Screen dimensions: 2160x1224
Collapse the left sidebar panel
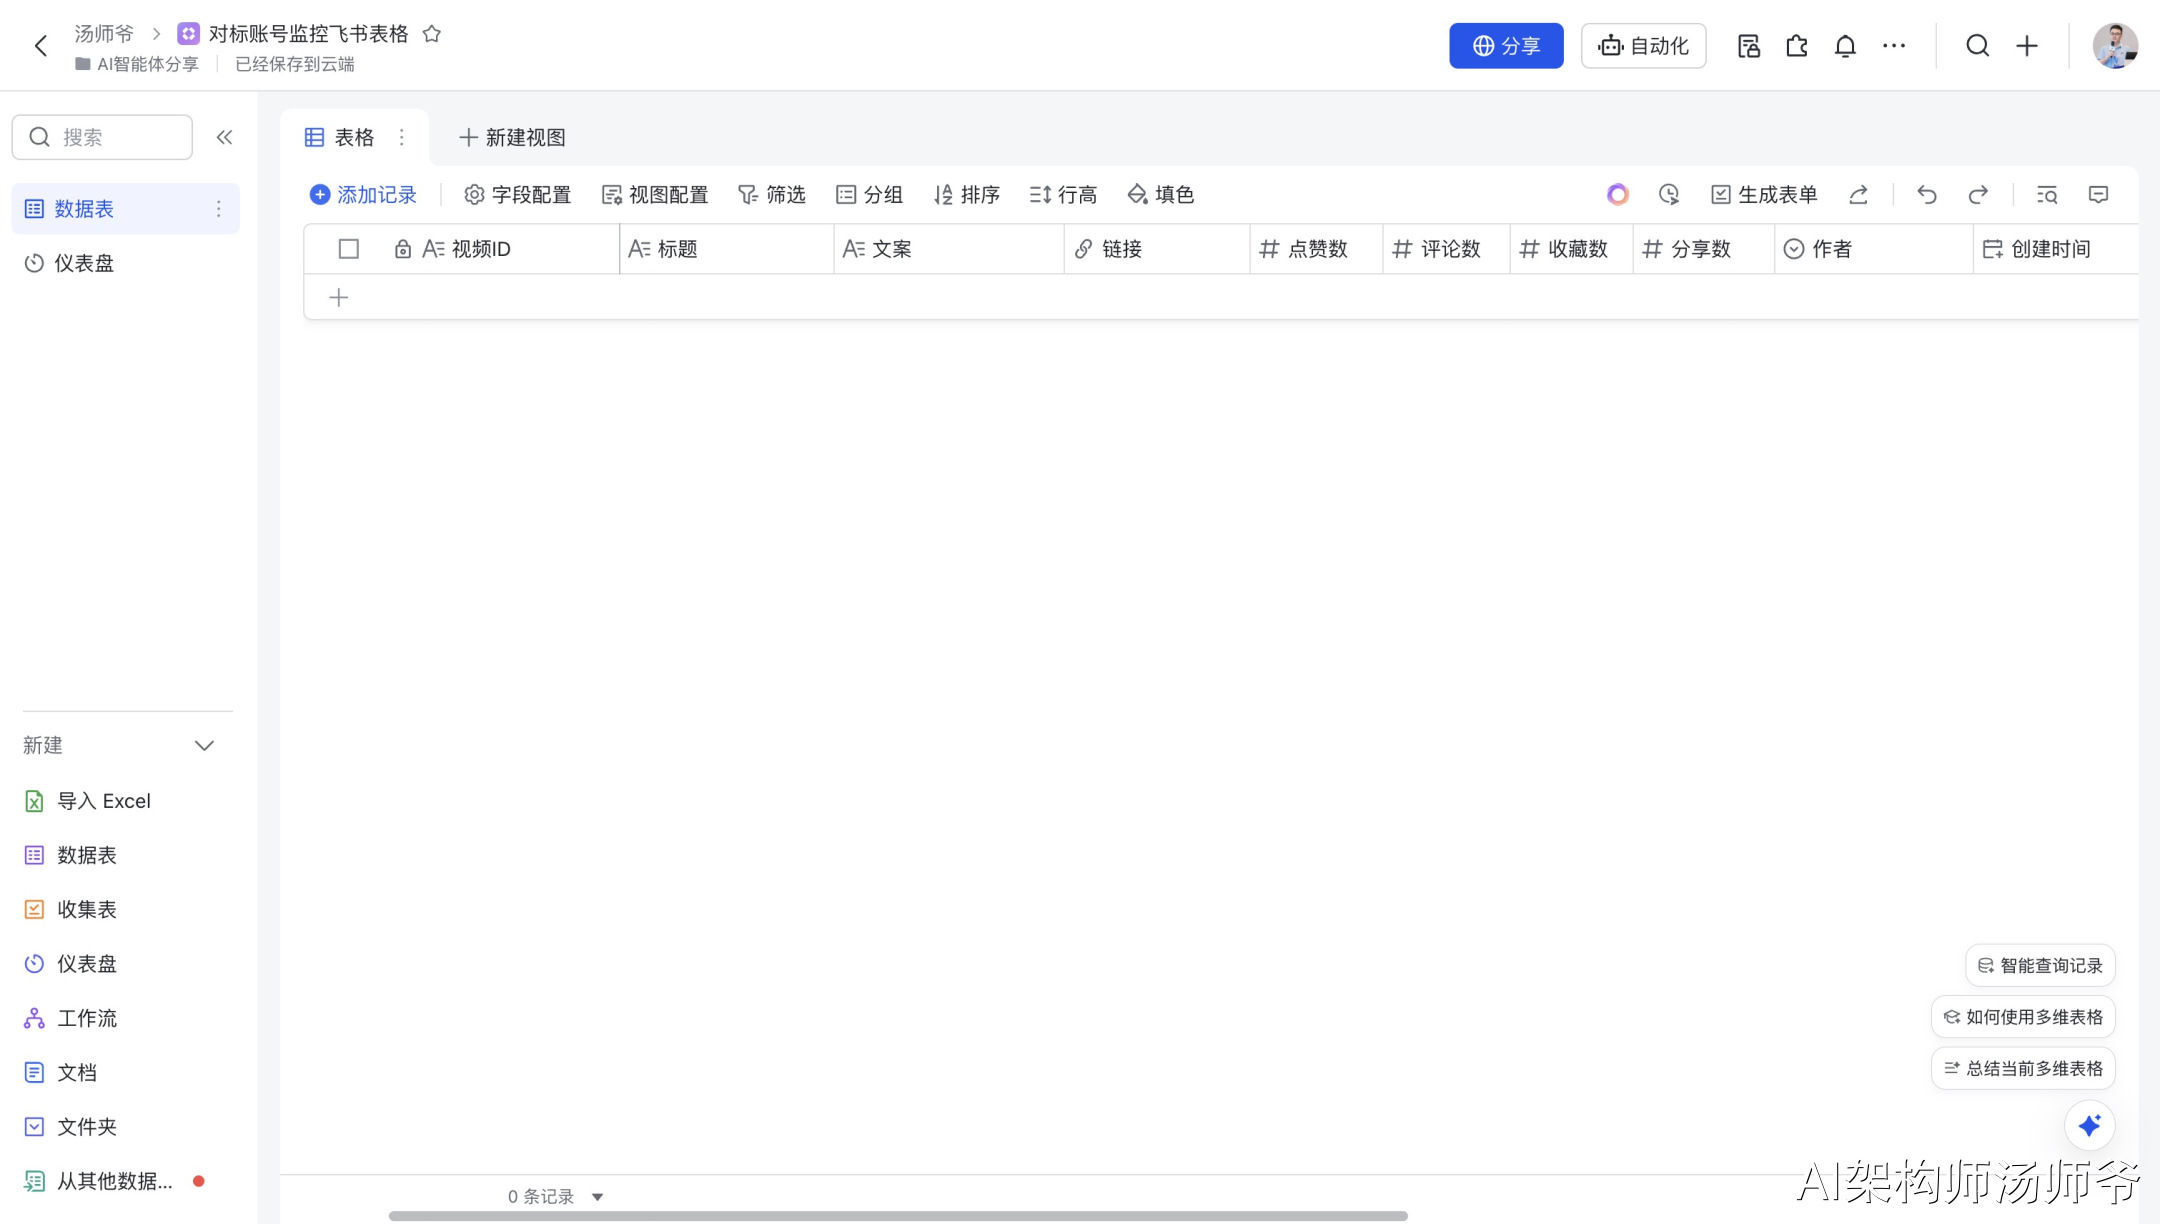coord(224,137)
